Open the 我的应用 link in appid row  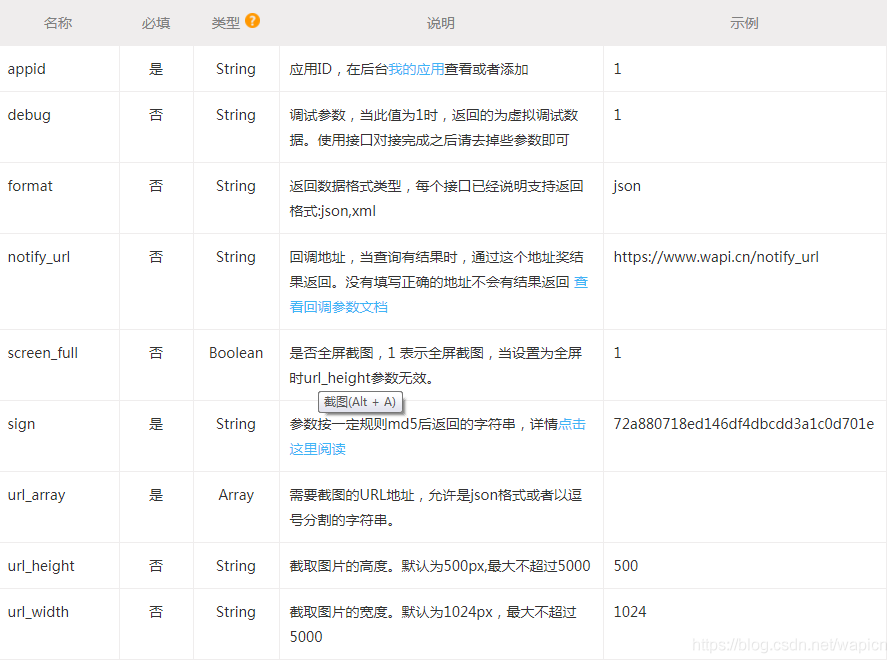pyautogui.click(x=416, y=69)
